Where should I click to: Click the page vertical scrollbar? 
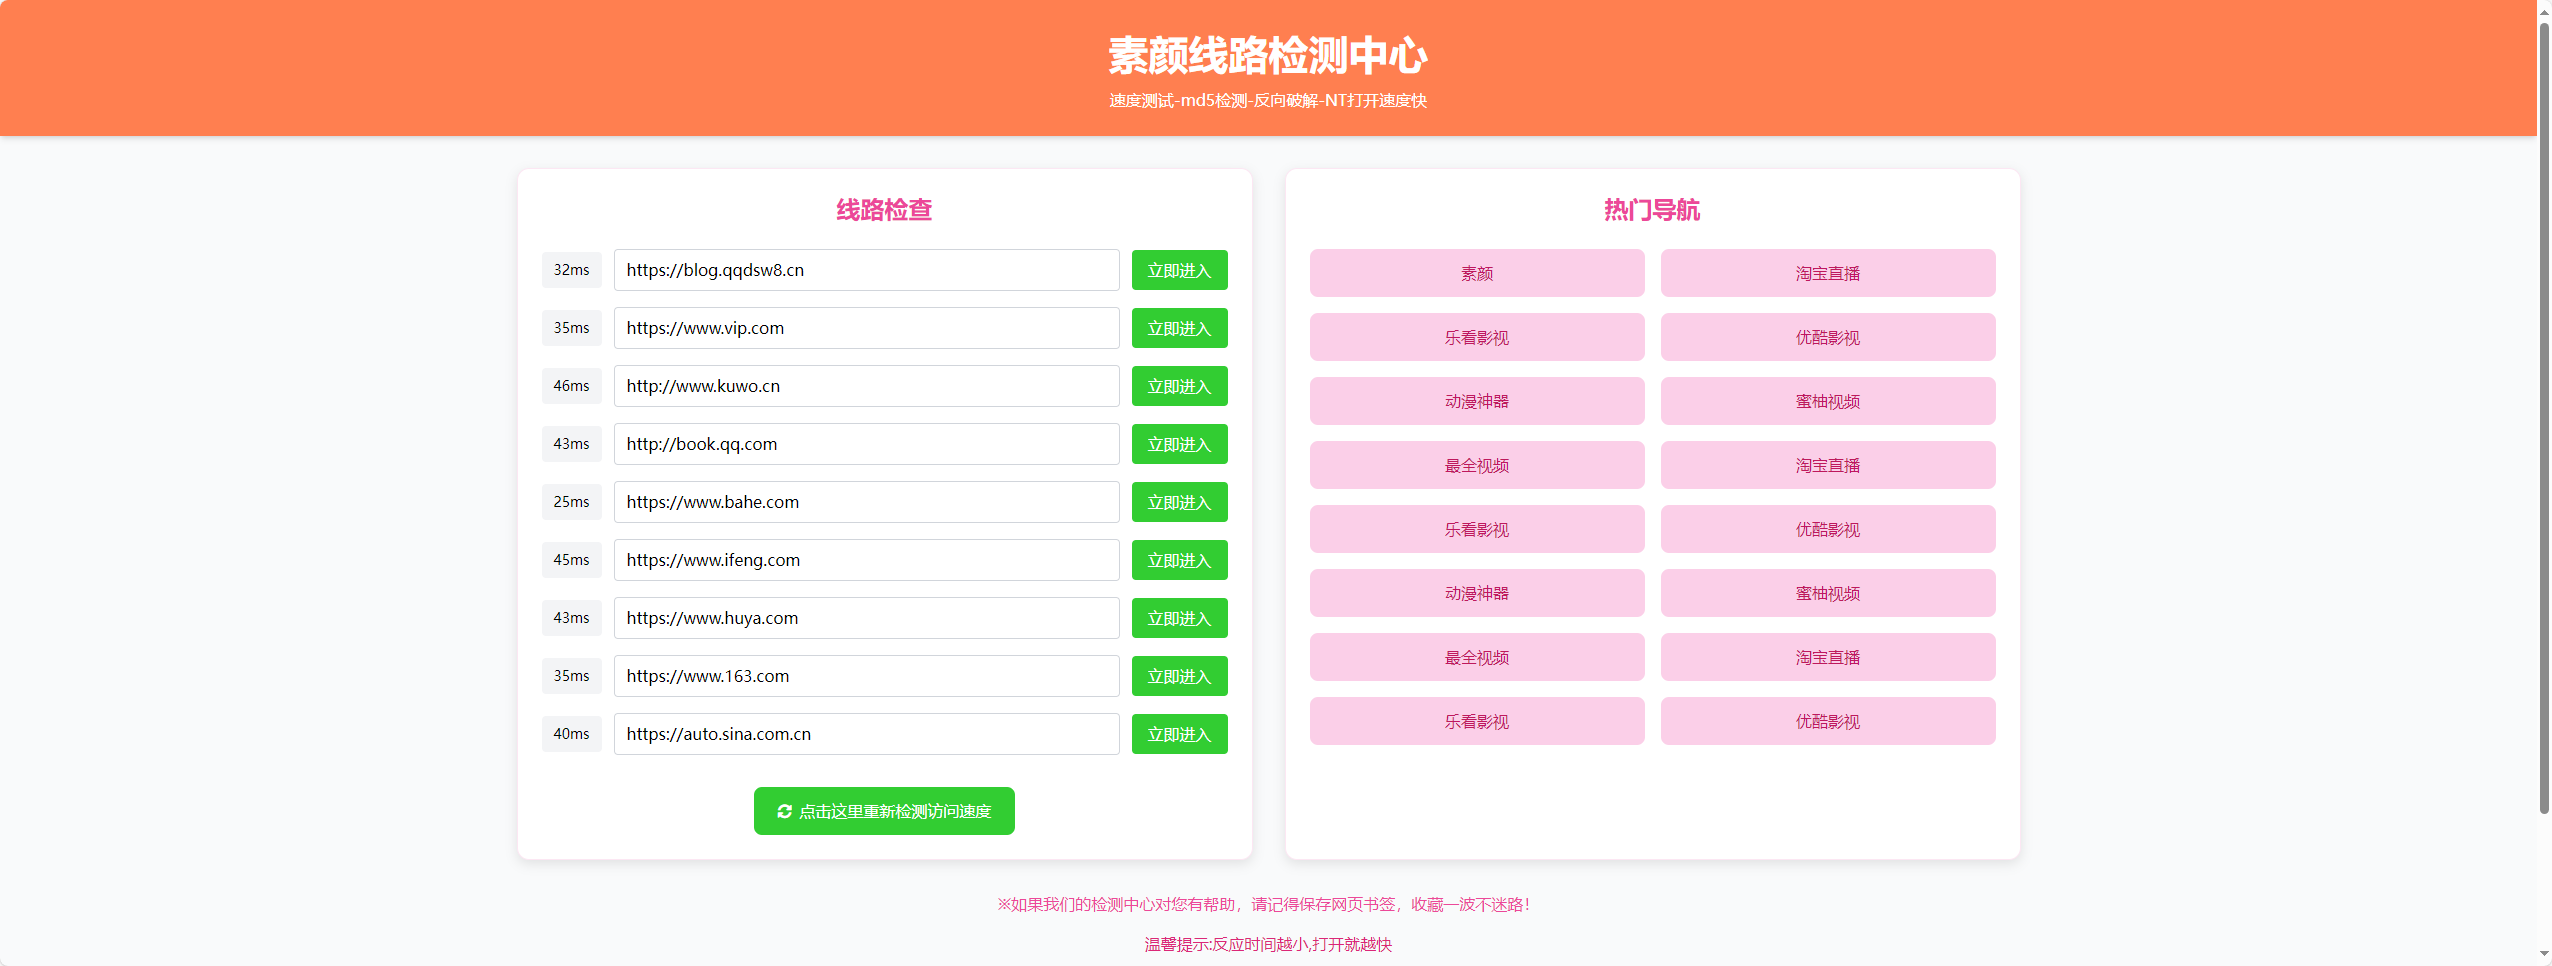[x=2544, y=420]
